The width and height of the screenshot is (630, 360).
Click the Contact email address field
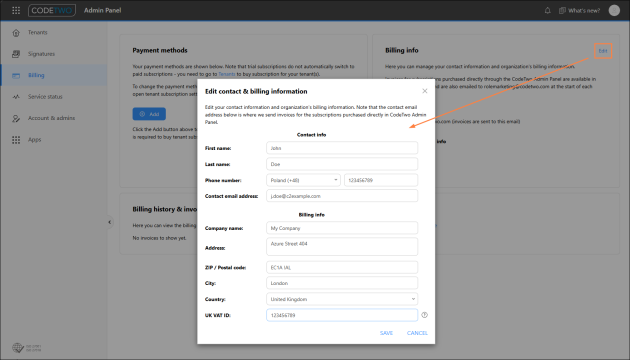(x=342, y=196)
